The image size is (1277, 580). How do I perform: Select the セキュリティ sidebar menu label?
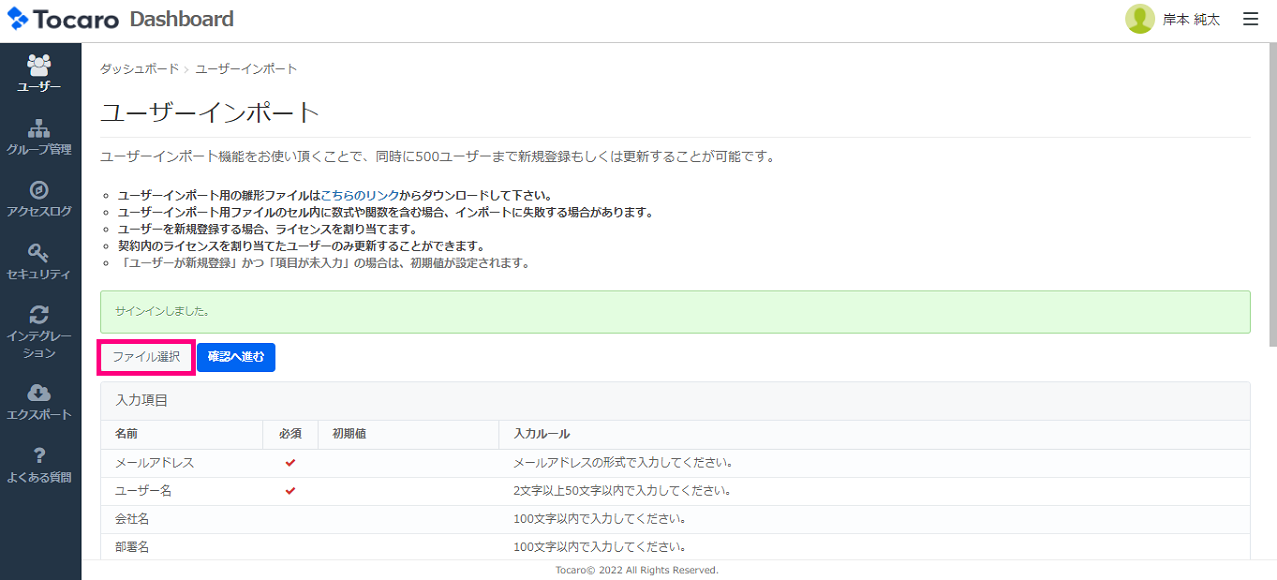pos(39,274)
